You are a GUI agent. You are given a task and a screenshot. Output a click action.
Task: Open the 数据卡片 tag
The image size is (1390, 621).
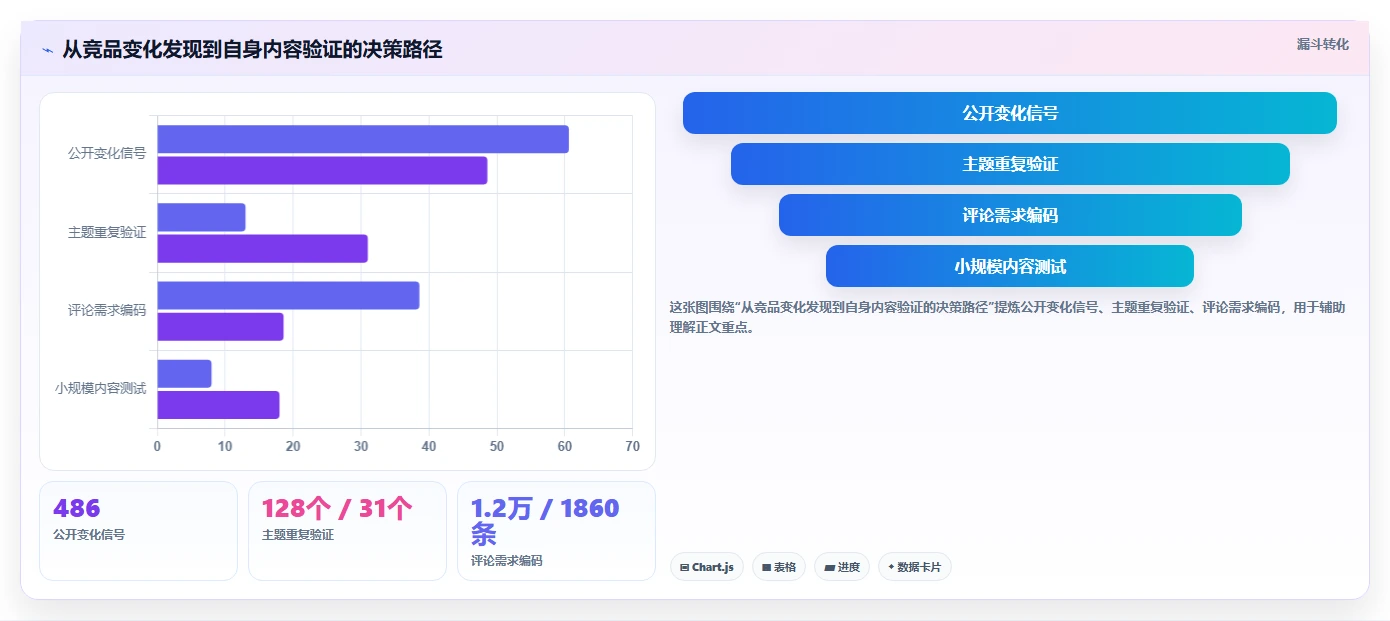point(915,567)
